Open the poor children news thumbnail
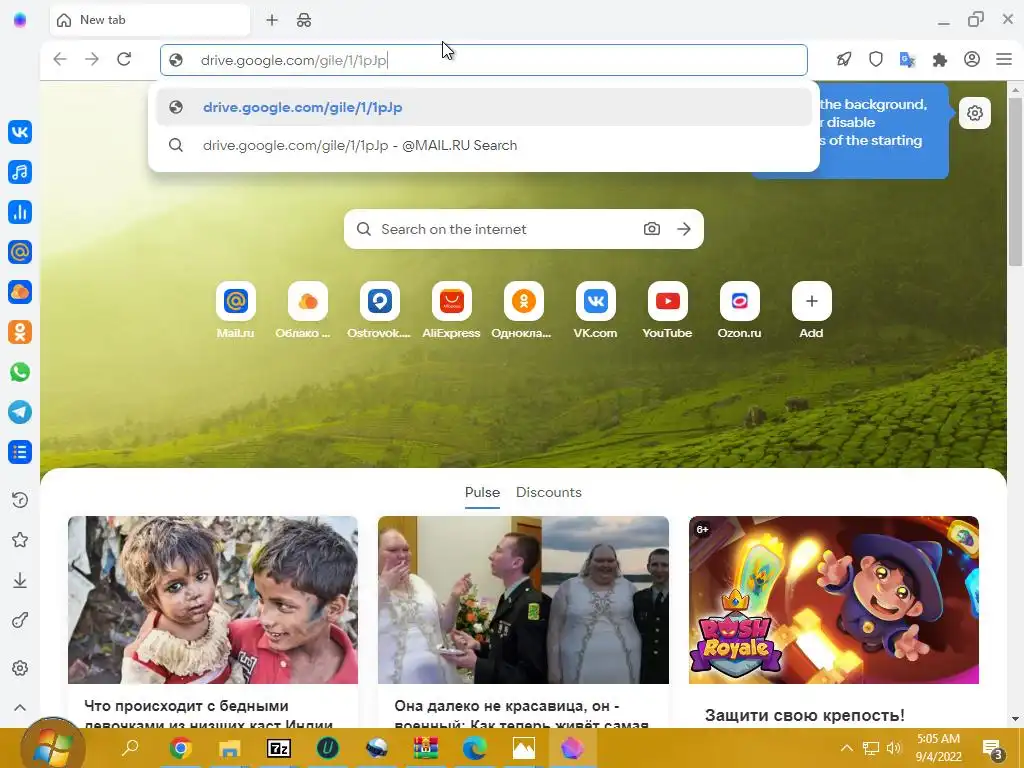 coord(213,600)
